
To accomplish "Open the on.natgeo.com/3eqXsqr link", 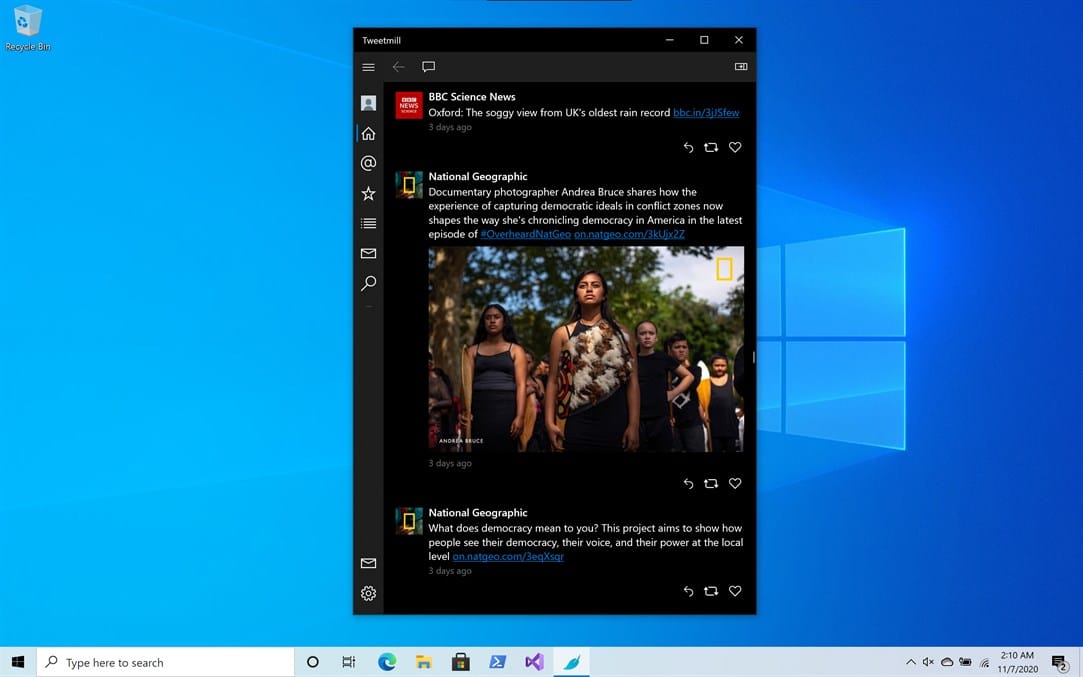I will point(508,556).
